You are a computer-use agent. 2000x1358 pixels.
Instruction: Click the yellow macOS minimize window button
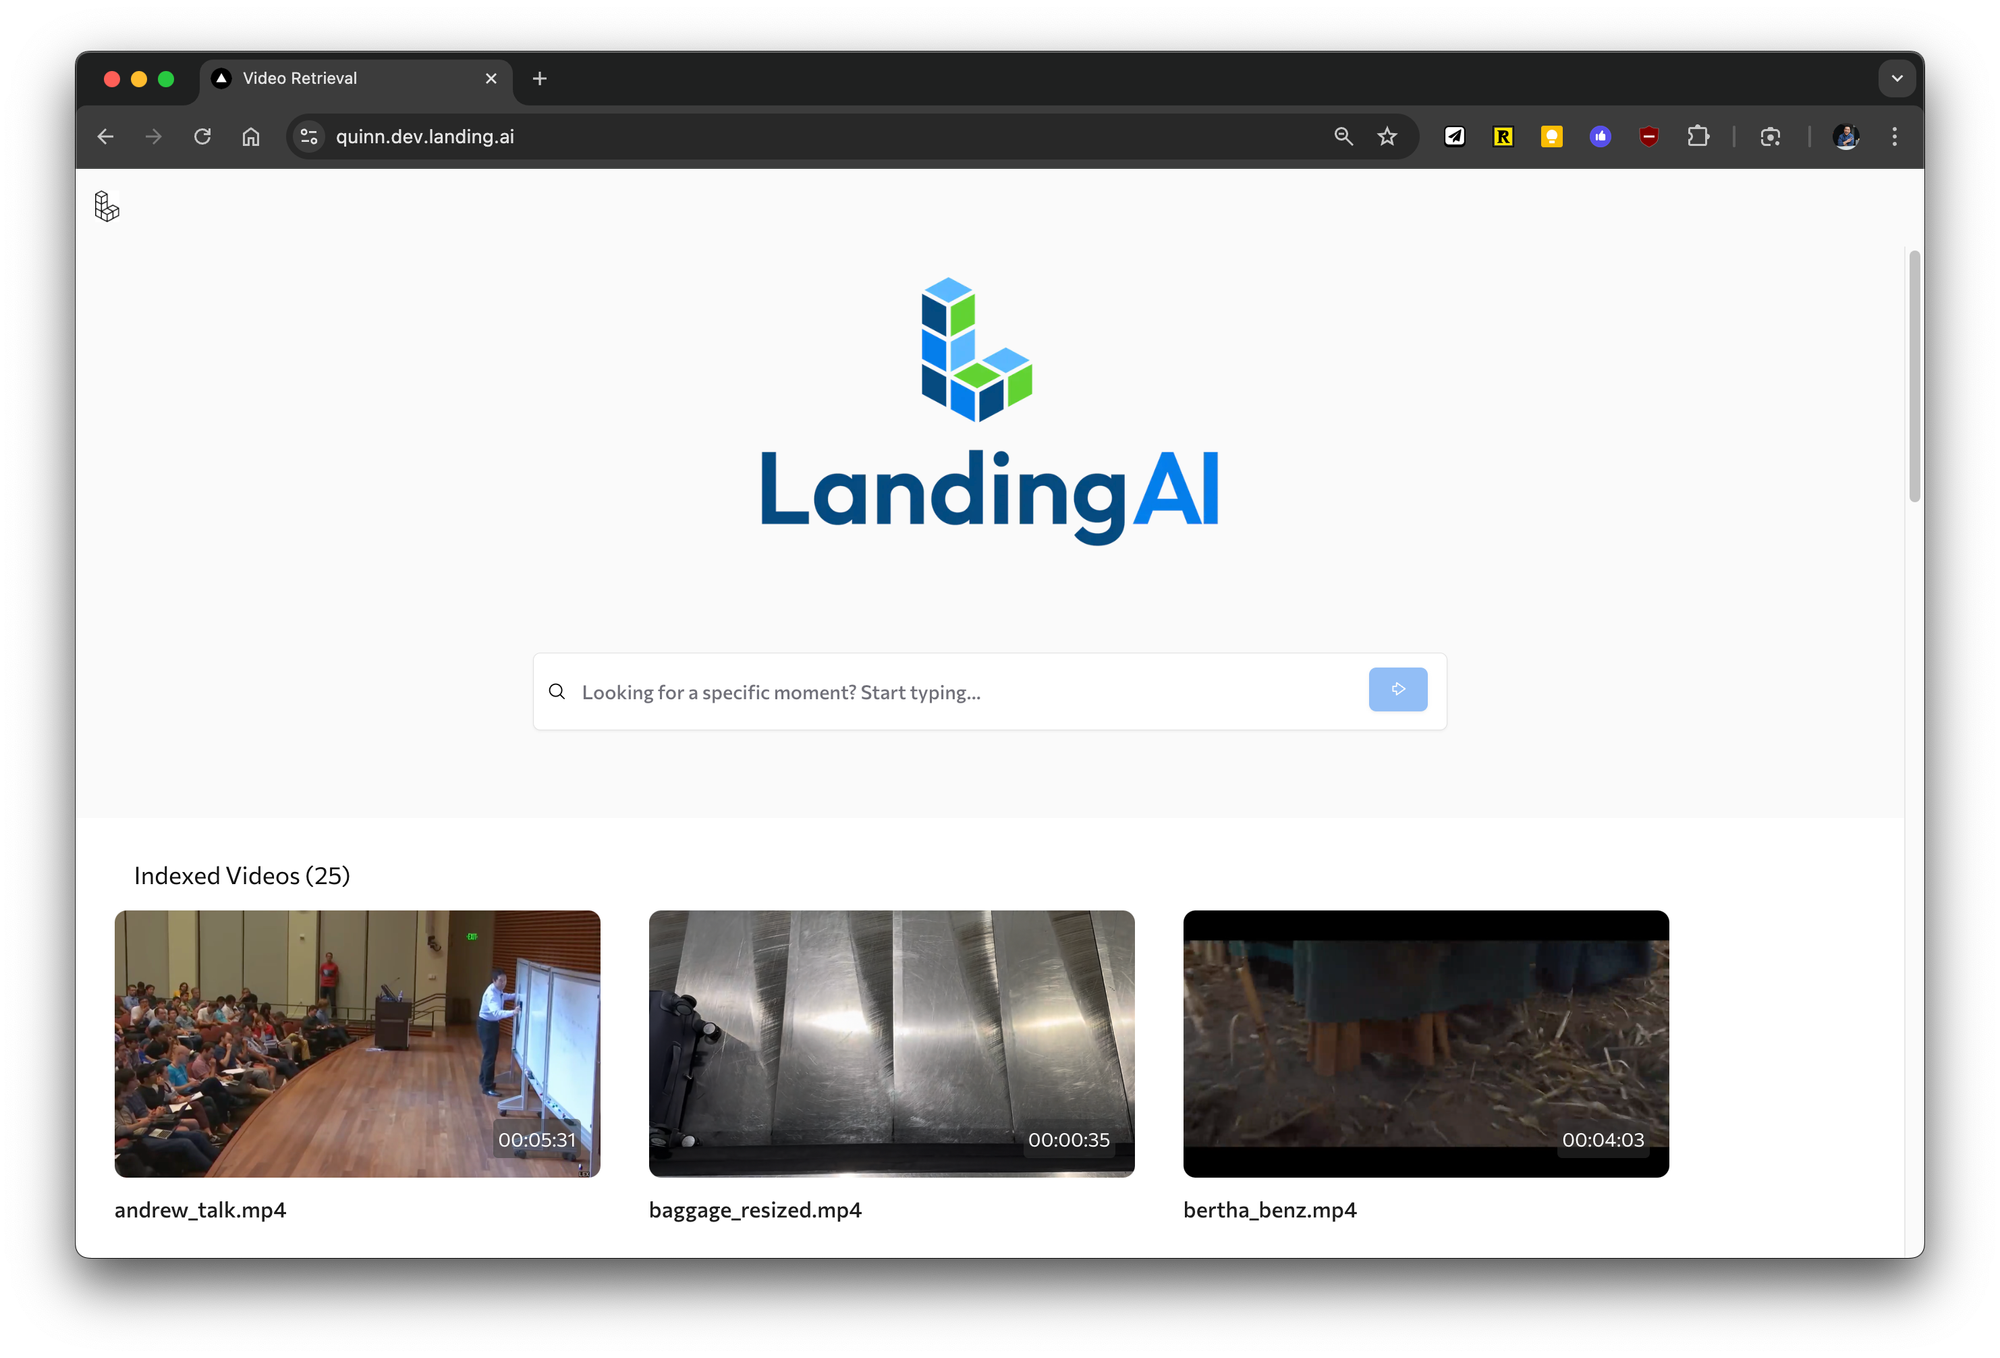pos(139,79)
